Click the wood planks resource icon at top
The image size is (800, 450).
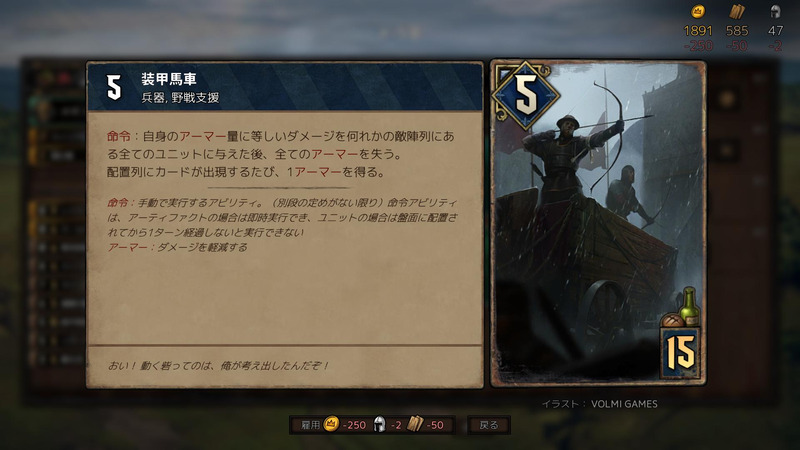[x=737, y=11]
